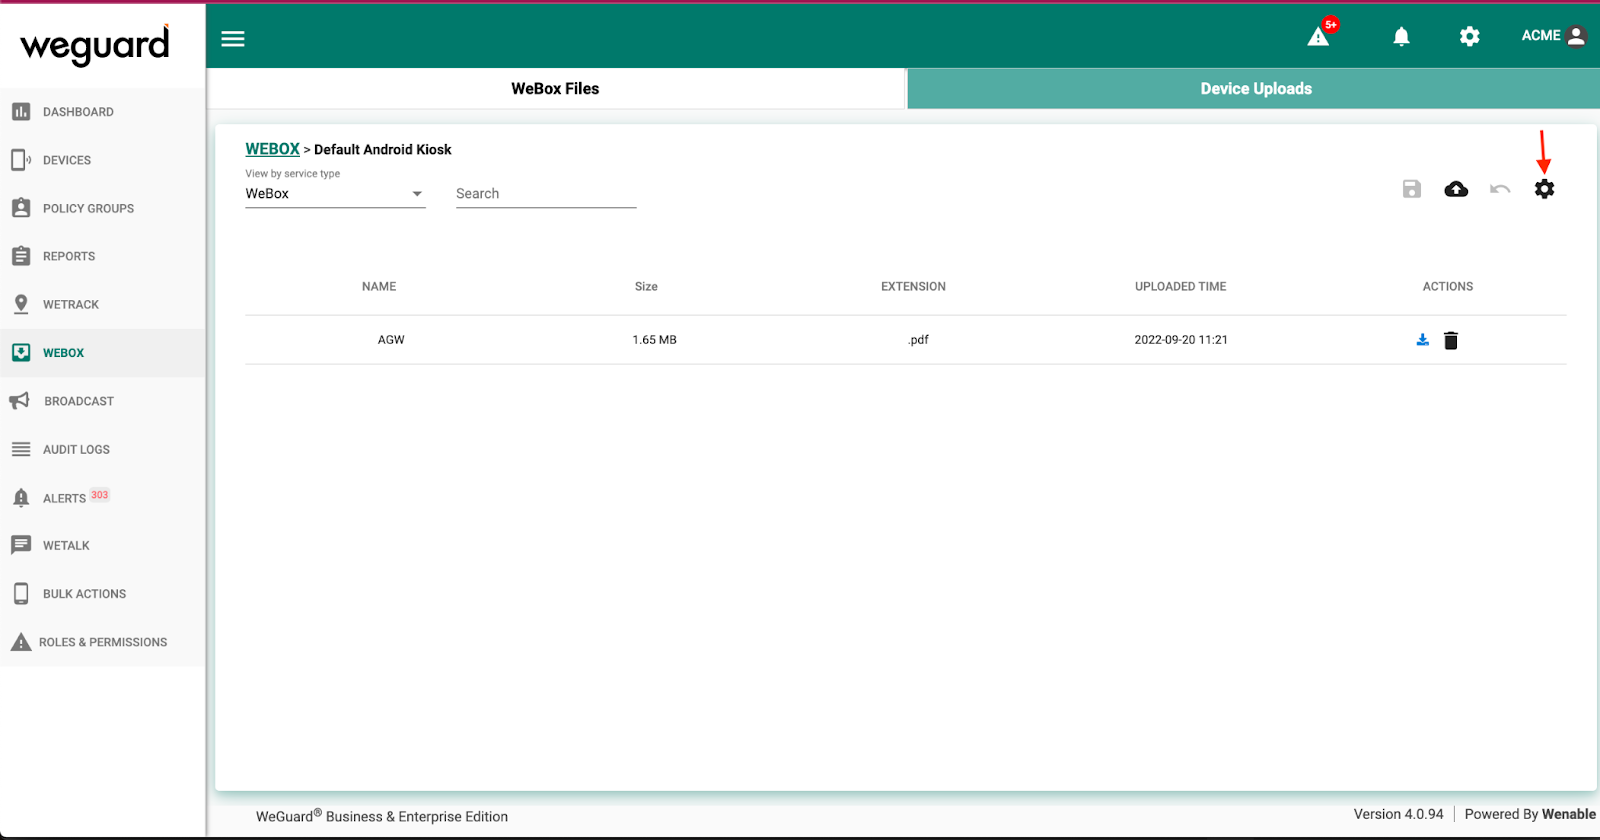Open AUDIT LOGS menu item
This screenshot has width=1600, height=840.
pos(76,449)
